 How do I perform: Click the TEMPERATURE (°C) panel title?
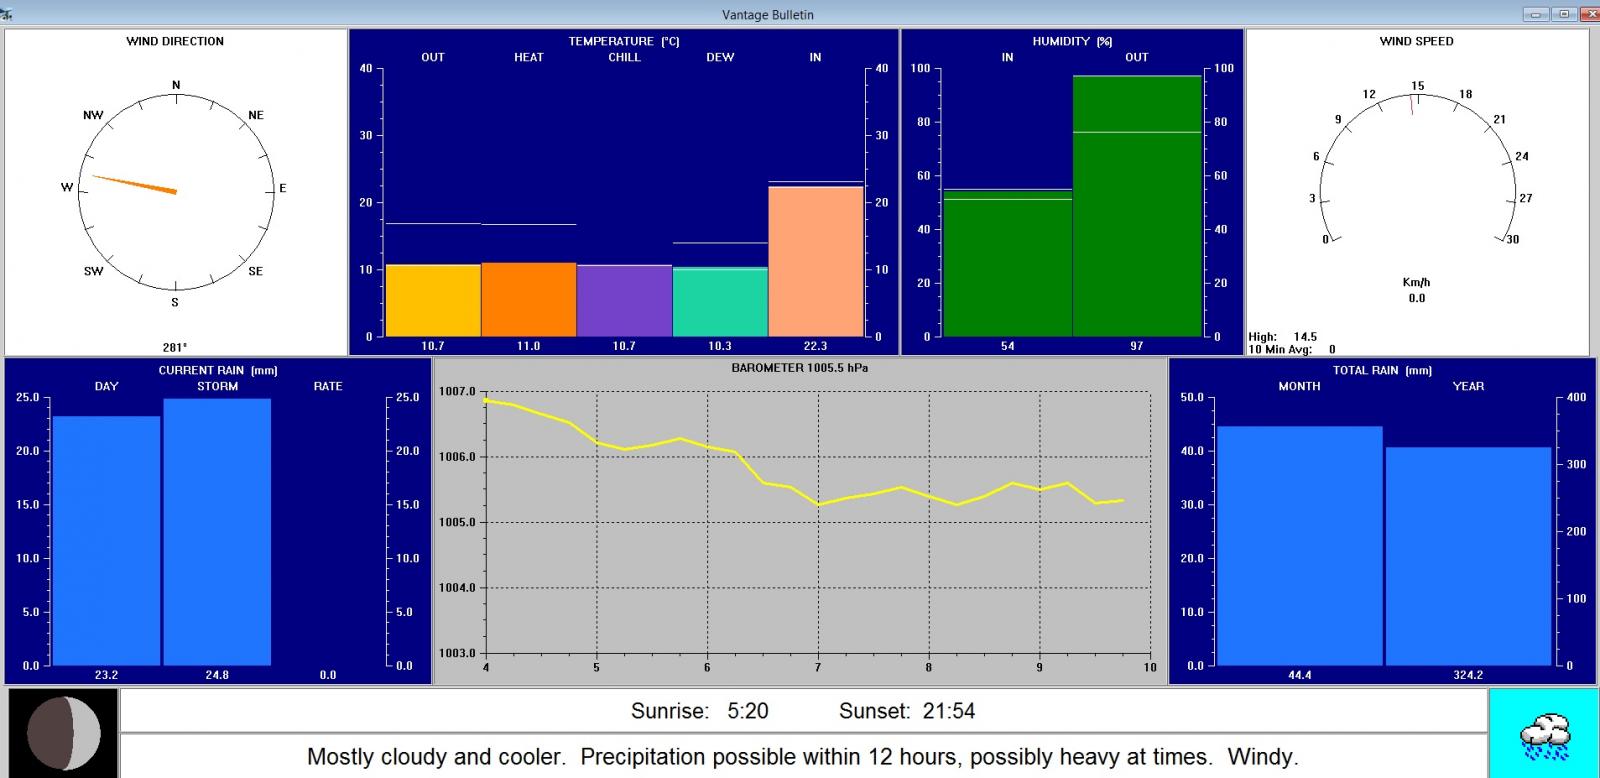pyautogui.click(x=624, y=41)
